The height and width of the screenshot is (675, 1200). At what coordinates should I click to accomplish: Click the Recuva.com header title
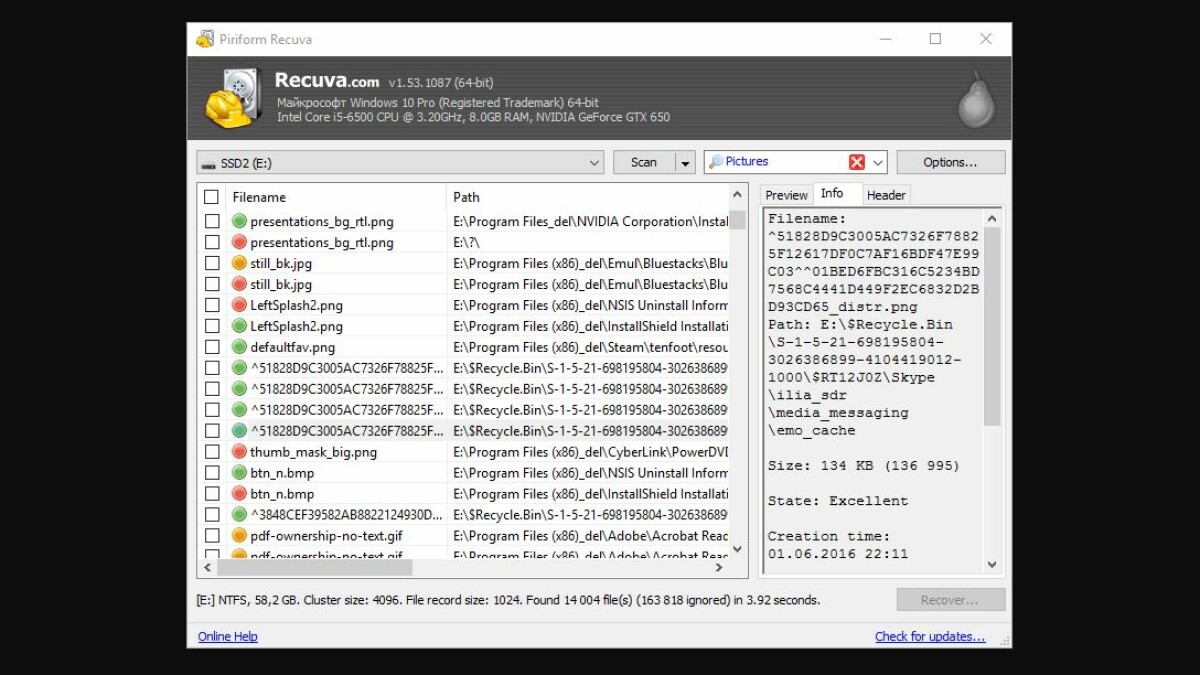(x=327, y=81)
